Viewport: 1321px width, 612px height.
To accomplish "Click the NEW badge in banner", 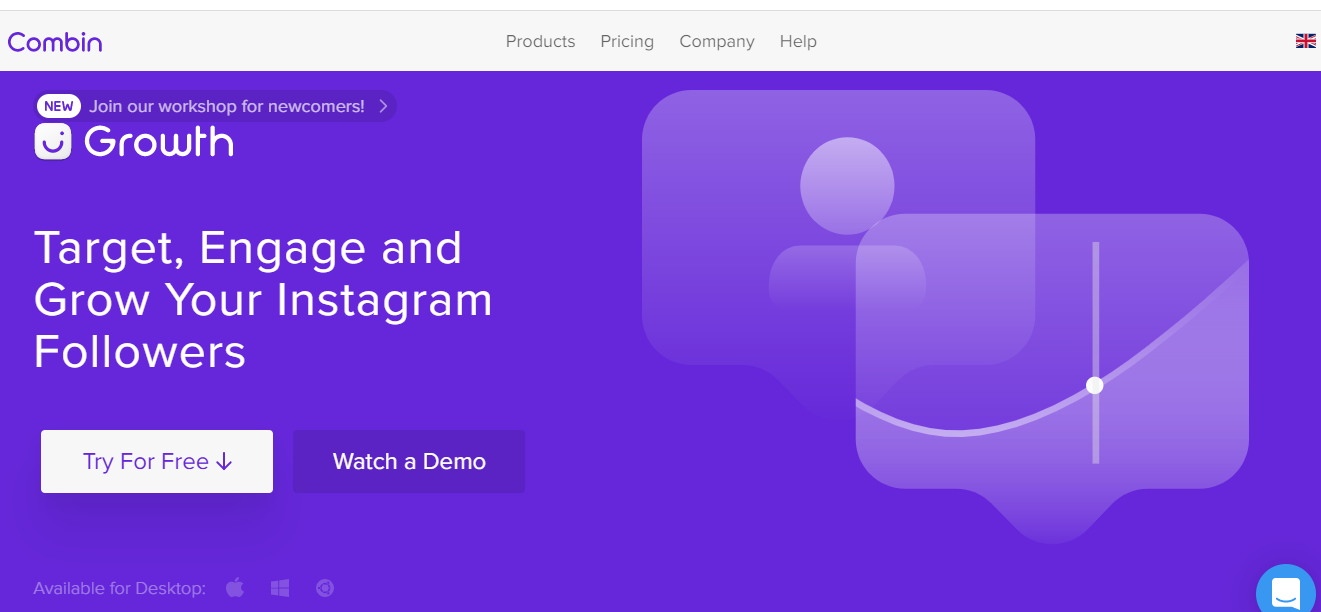I will coord(59,106).
